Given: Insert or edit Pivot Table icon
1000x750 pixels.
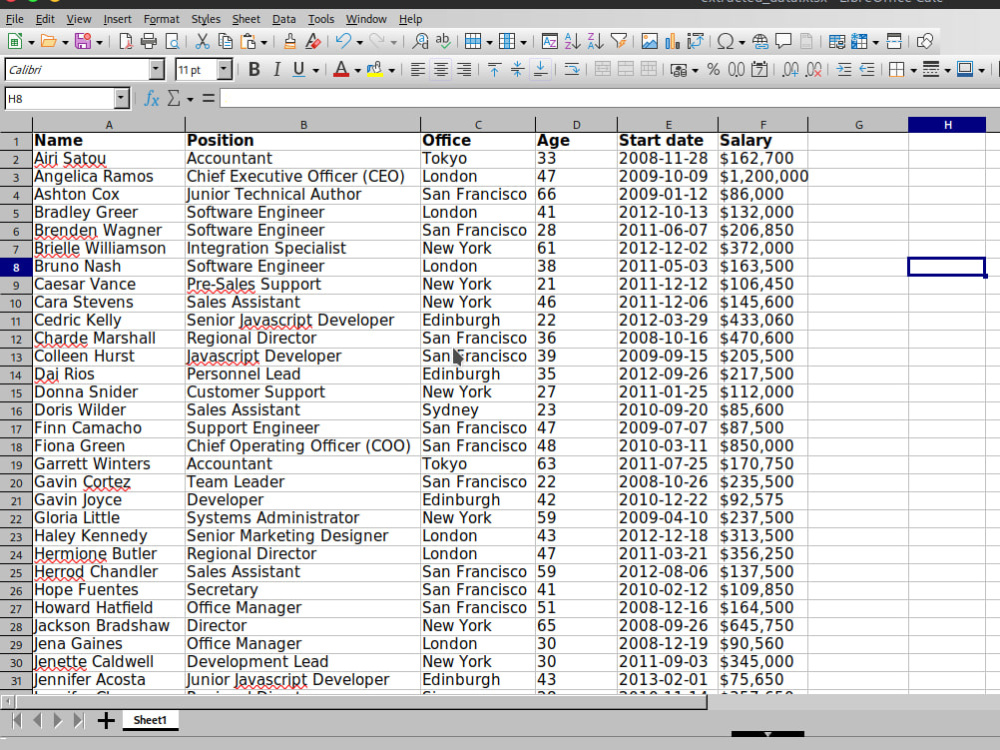Looking at the screenshot, I should tap(695, 42).
